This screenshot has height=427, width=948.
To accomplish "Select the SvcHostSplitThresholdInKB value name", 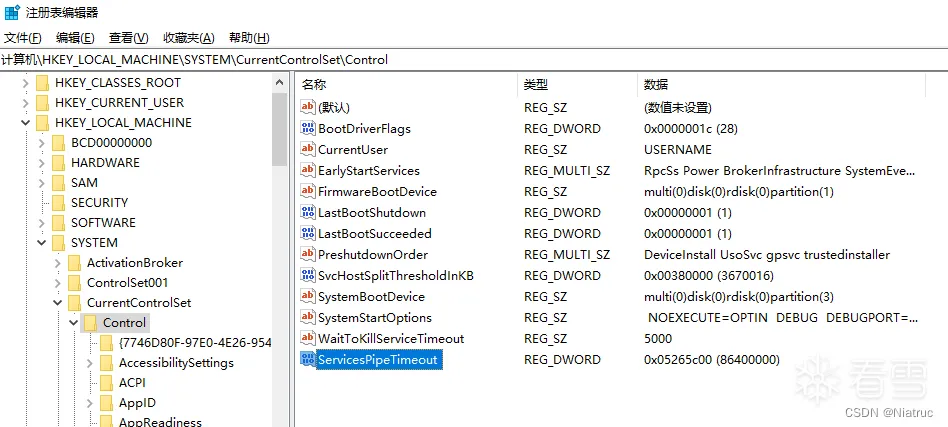I will [x=395, y=276].
